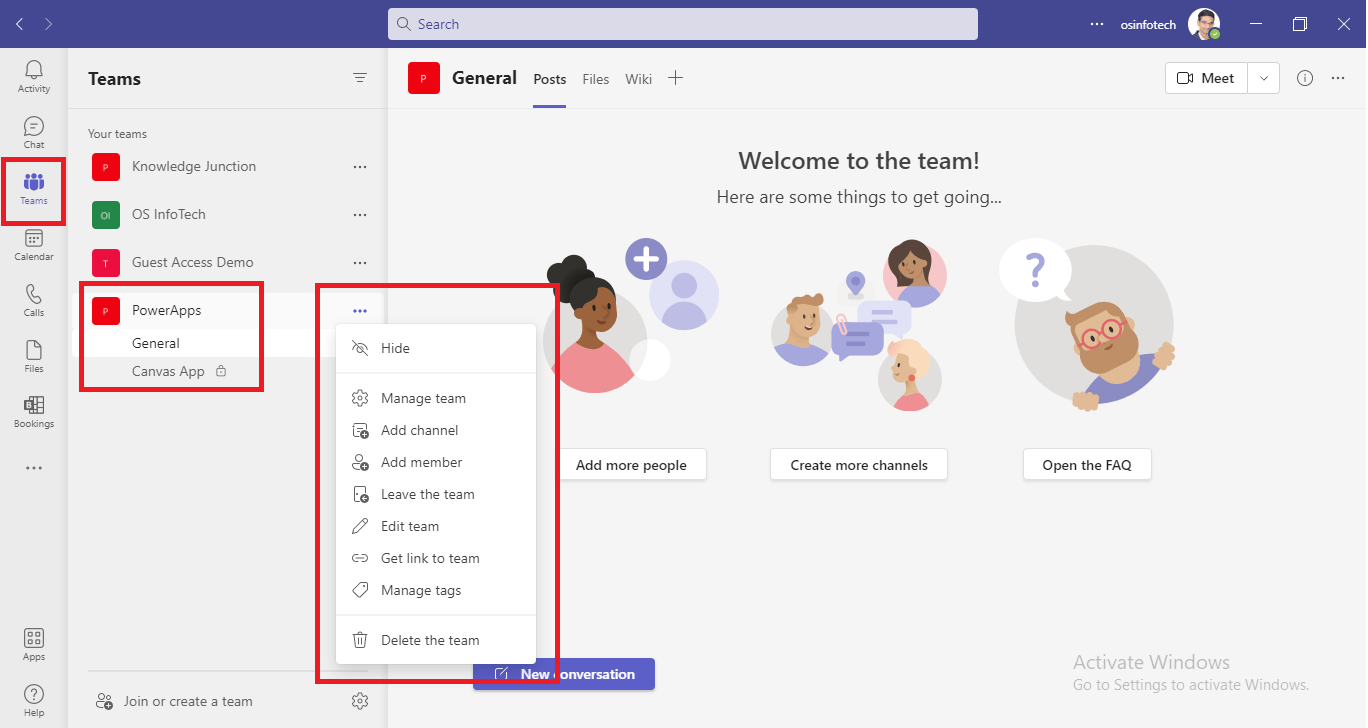Click Create more channels button
Image resolution: width=1368 pixels, height=728 pixels.
859,465
